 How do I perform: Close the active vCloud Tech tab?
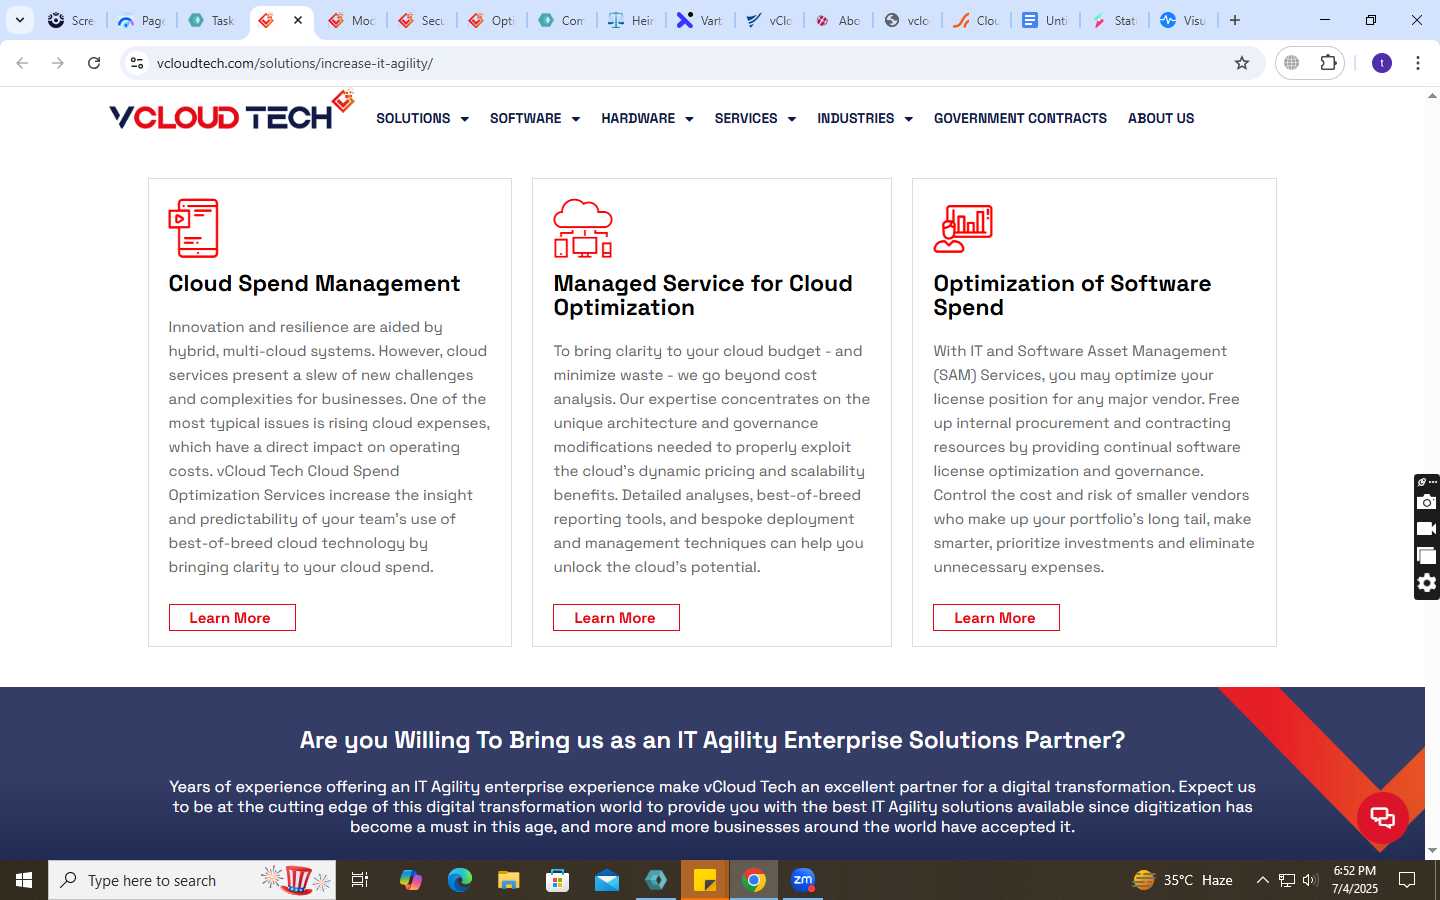pyautogui.click(x=298, y=20)
